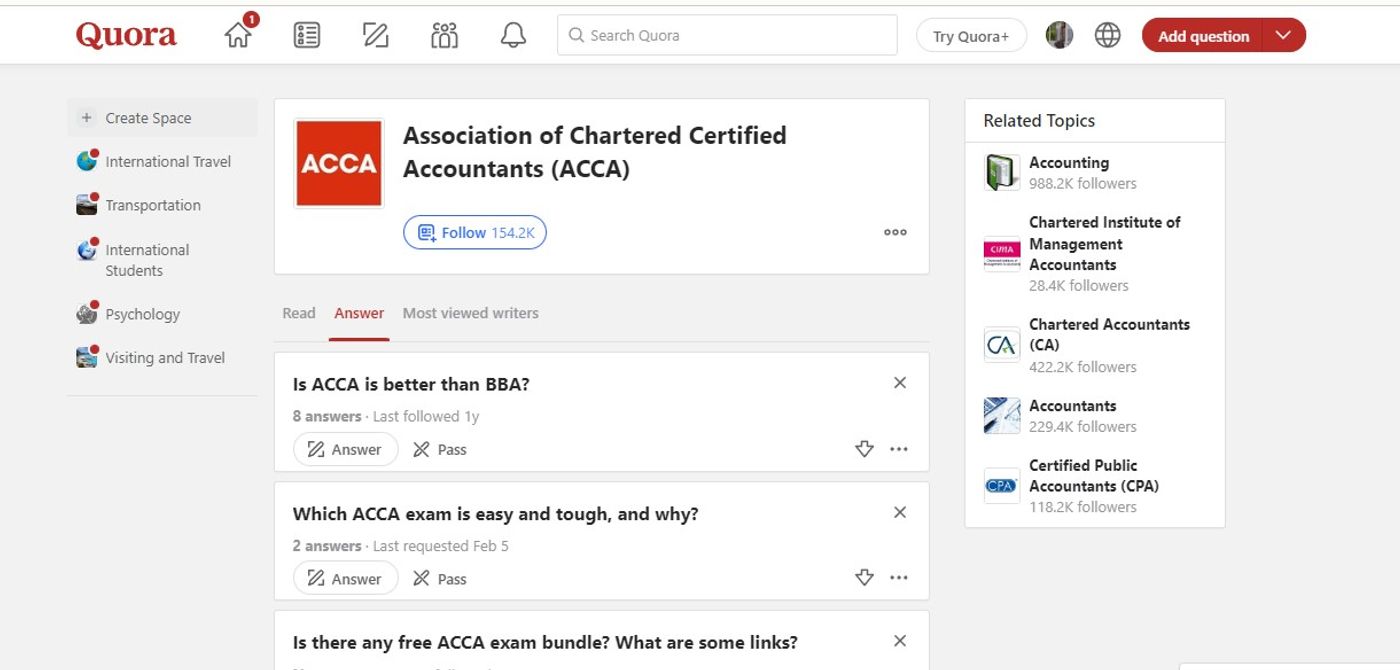Open question Which ACCA exam is easy and tough

(x=495, y=514)
